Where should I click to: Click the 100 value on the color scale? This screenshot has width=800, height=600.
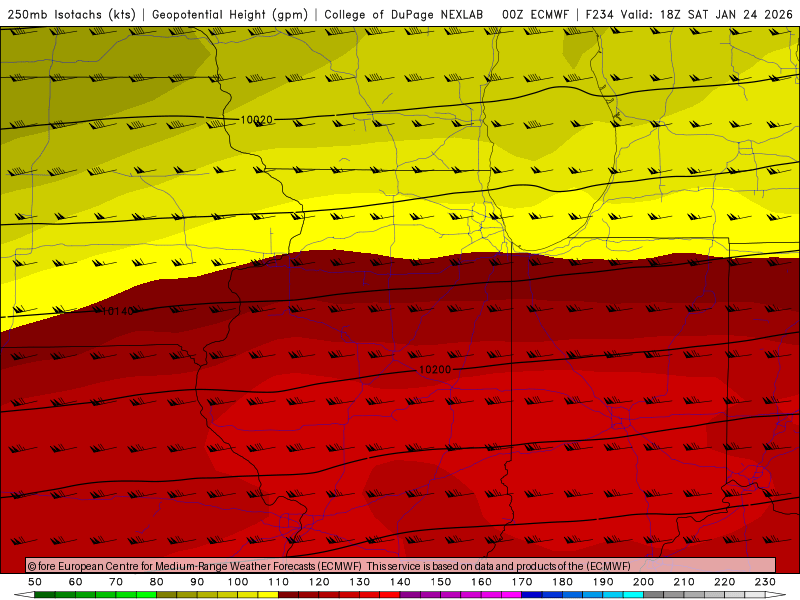pyautogui.click(x=238, y=582)
